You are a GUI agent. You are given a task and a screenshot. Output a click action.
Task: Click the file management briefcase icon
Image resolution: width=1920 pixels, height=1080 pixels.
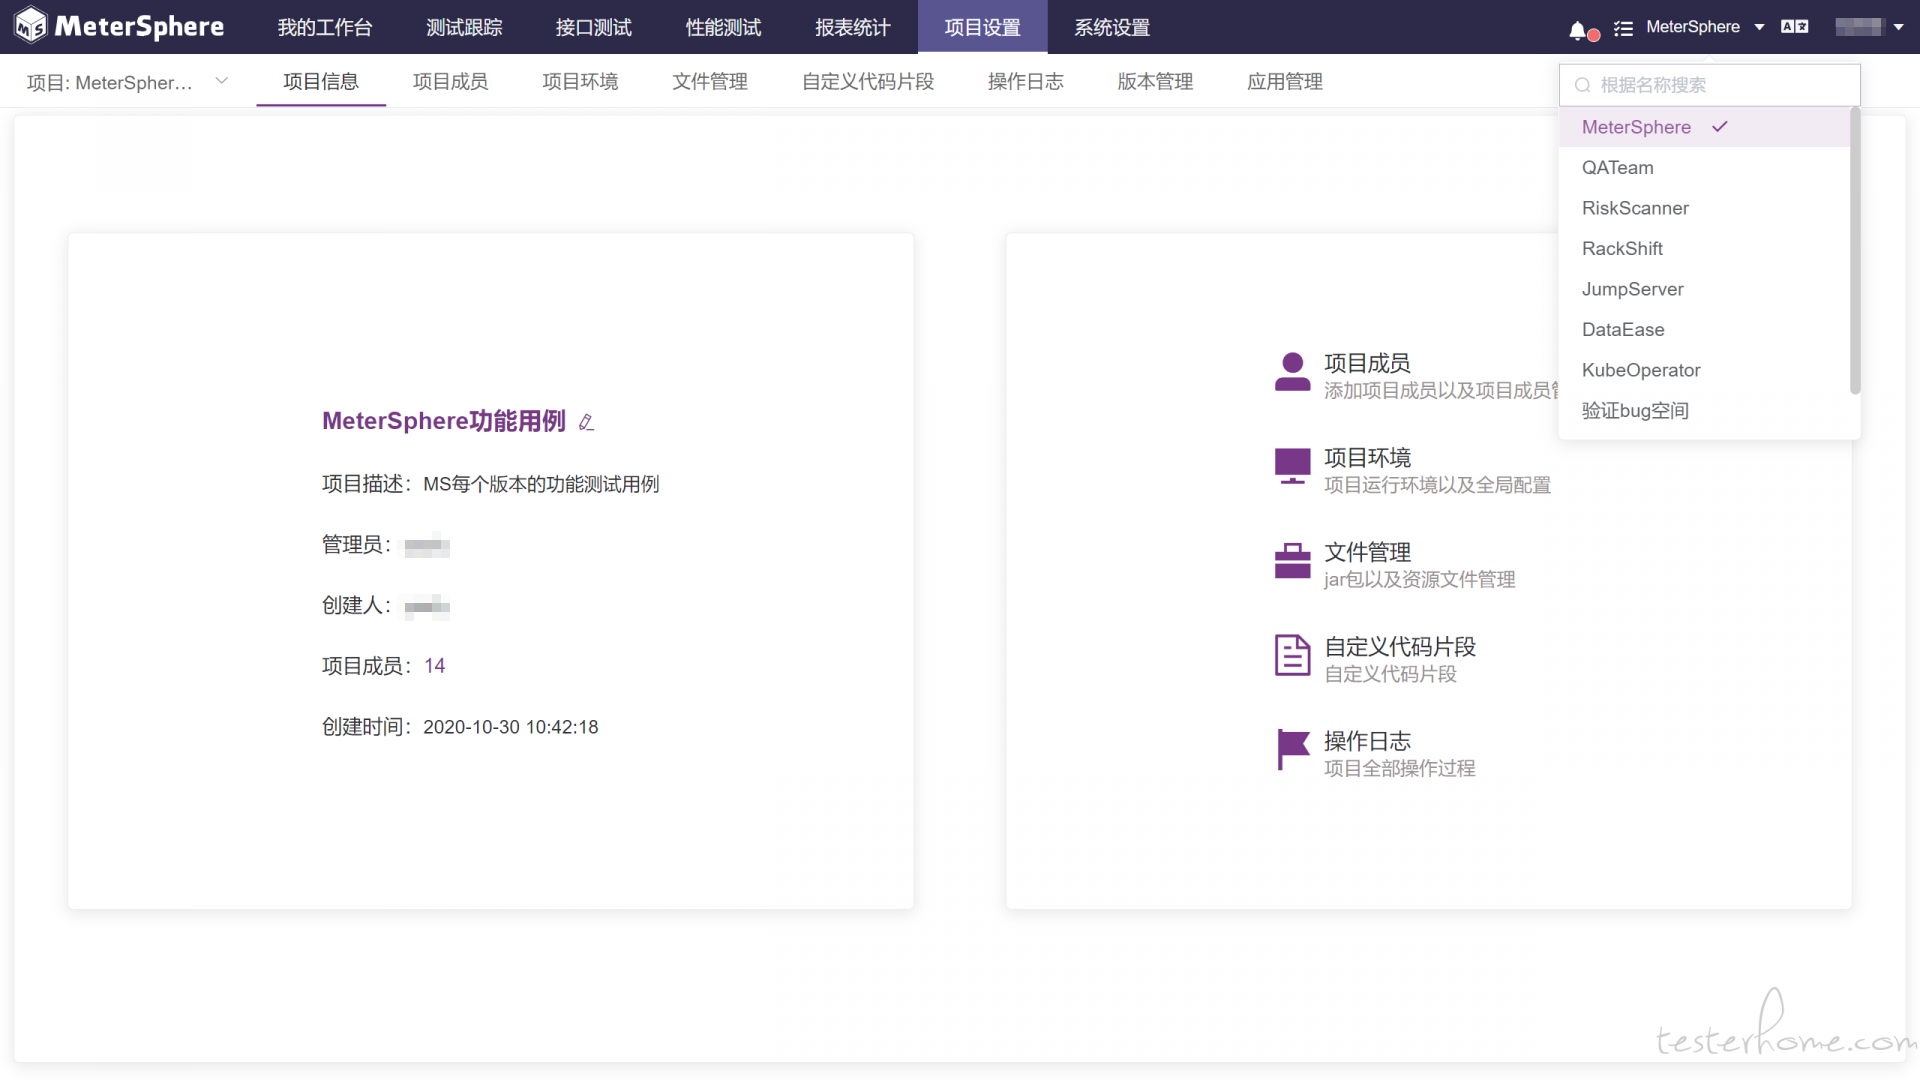[1292, 561]
